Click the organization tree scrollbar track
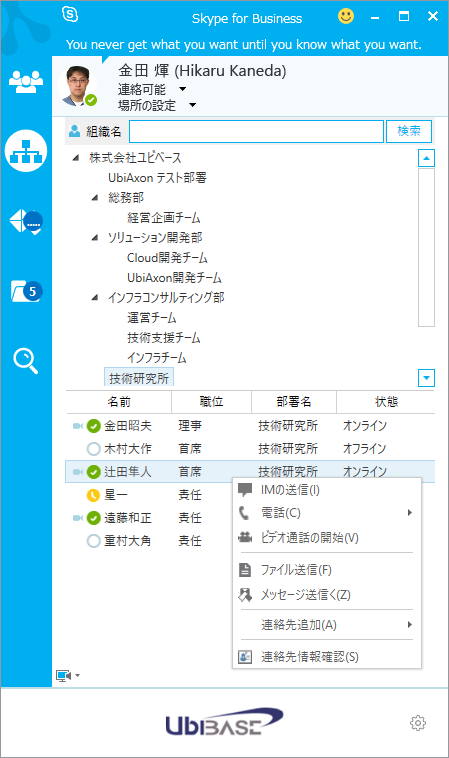 (426, 248)
